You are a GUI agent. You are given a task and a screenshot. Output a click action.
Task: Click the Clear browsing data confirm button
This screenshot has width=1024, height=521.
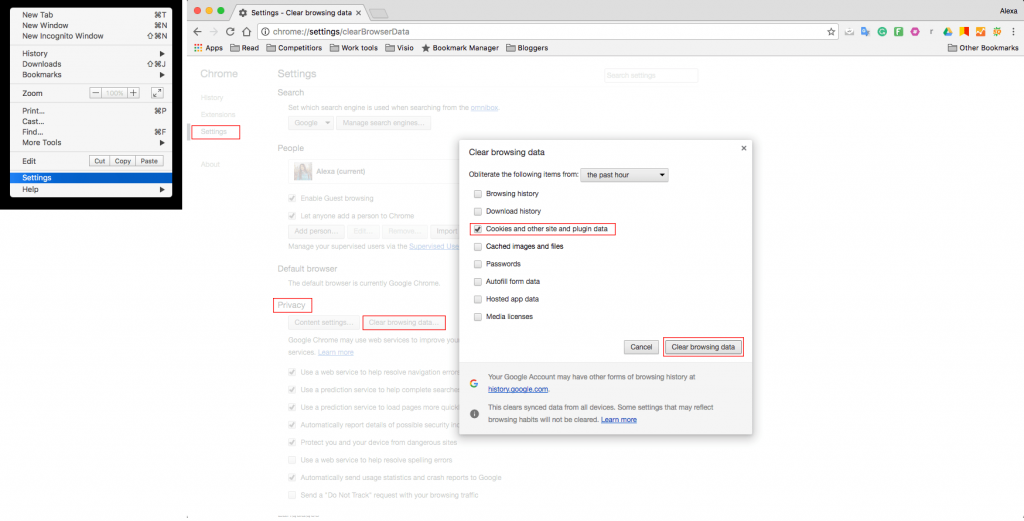coord(703,347)
